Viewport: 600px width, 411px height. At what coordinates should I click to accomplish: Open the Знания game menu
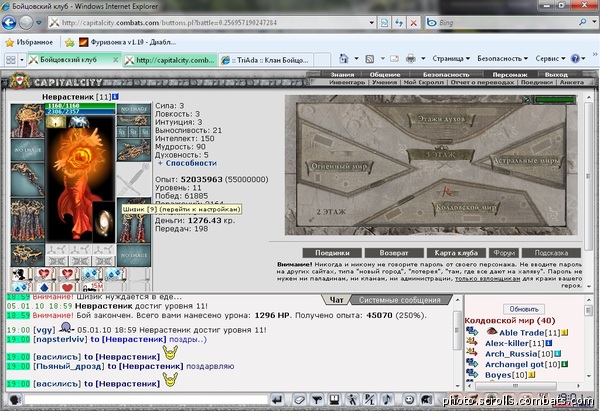[342, 74]
